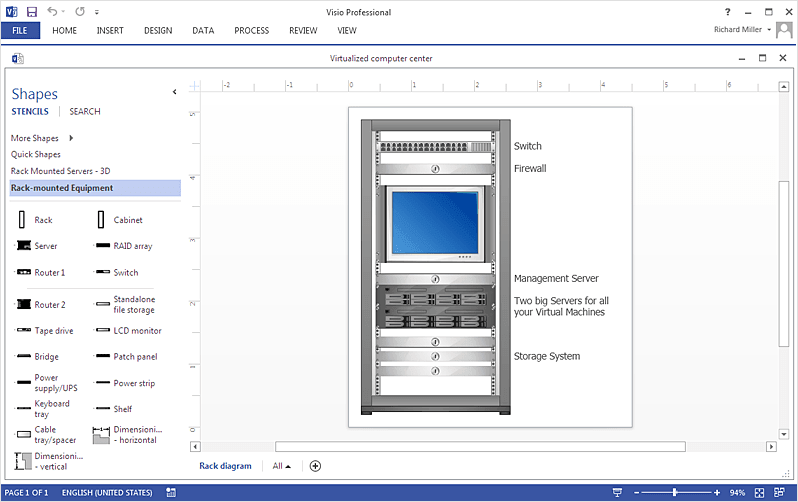Click the zoom slider handle
798x502 pixels.
[675, 492]
